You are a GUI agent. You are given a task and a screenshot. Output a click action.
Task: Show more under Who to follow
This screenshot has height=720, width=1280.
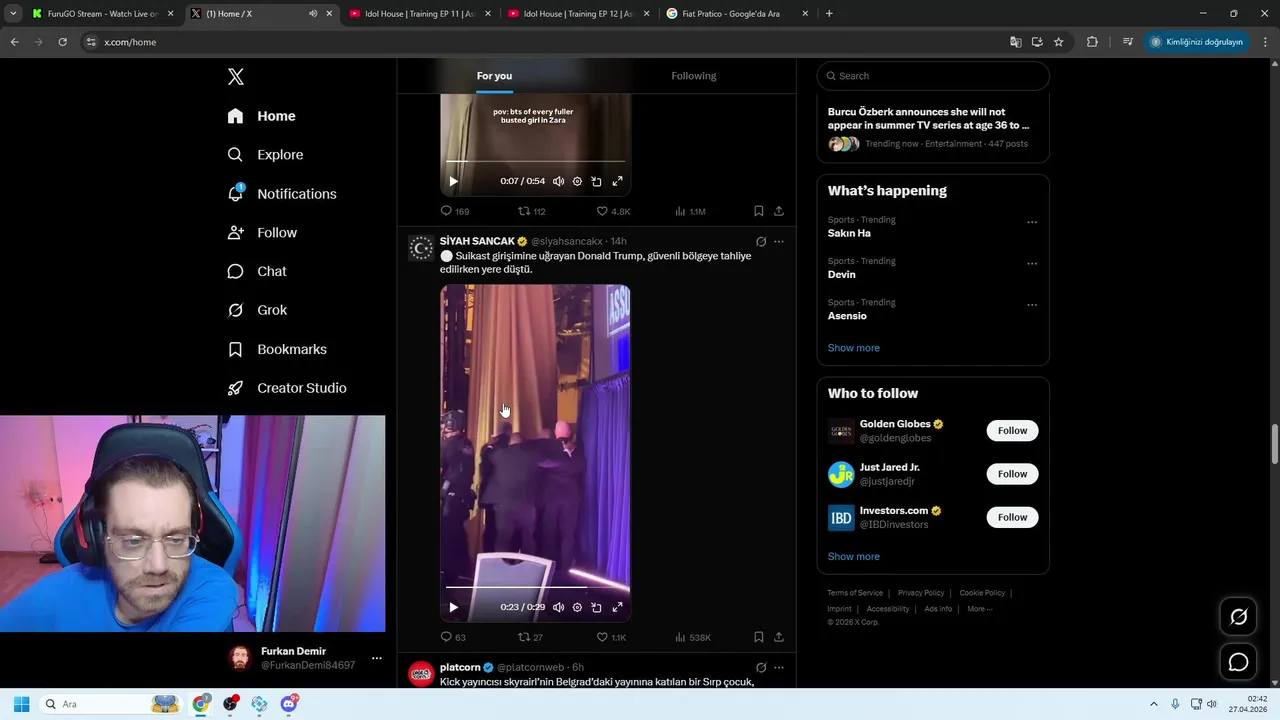point(853,556)
